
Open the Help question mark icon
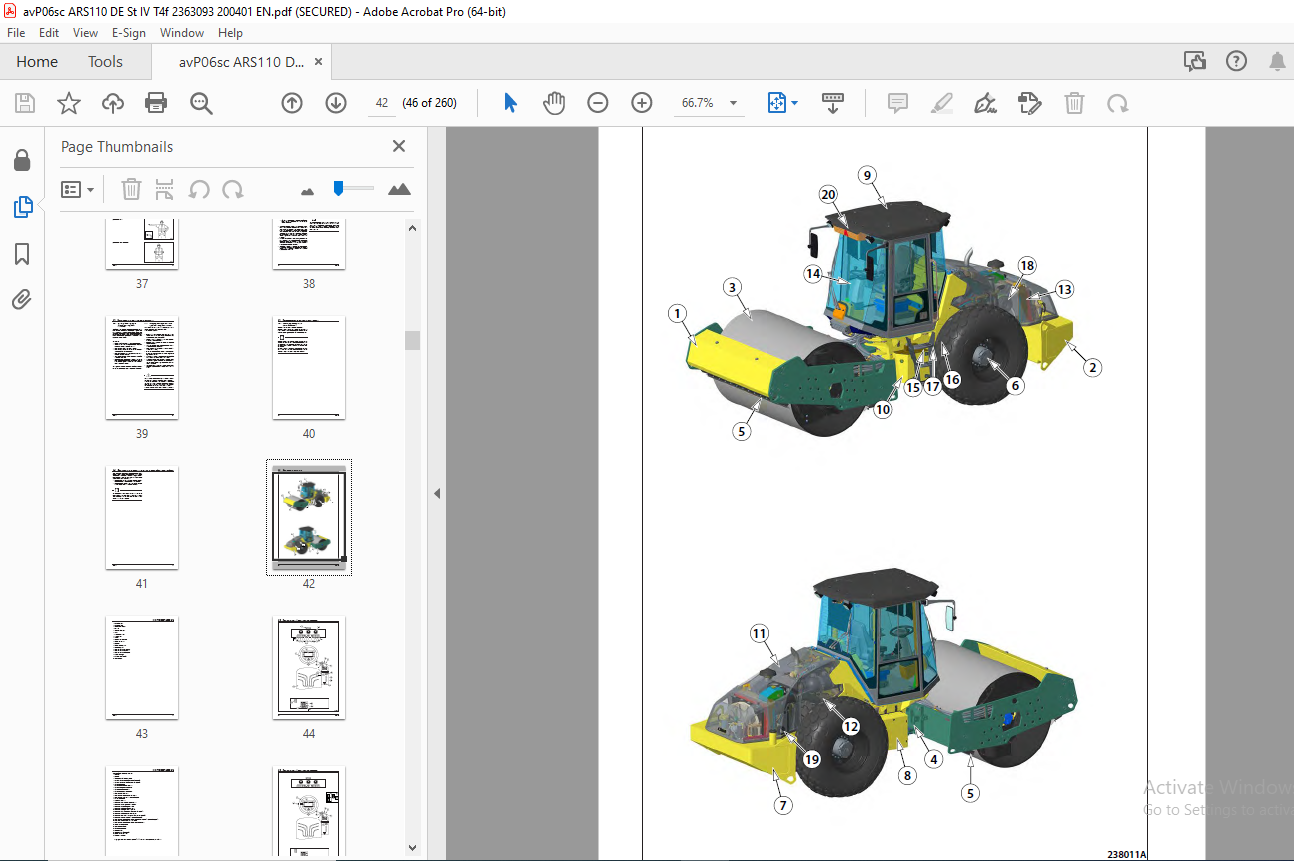click(1236, 62)
